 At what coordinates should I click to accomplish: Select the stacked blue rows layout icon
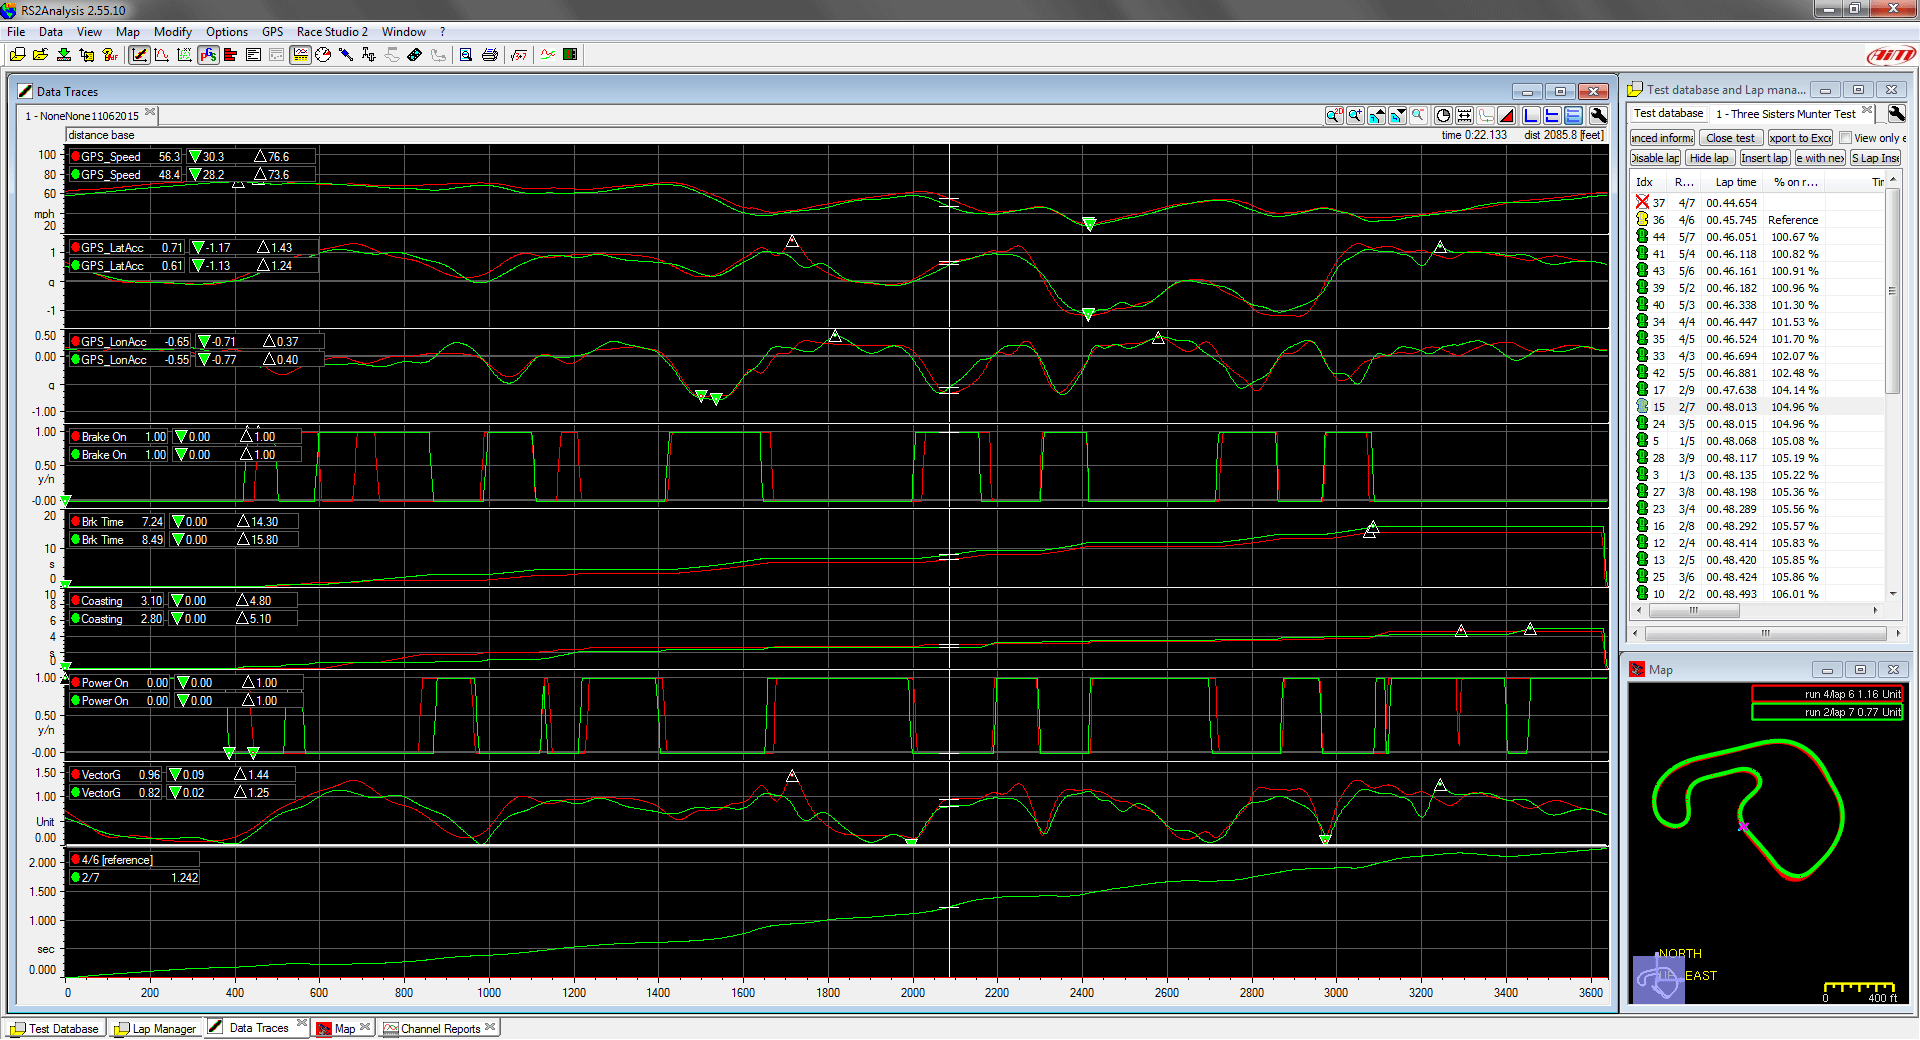point(1573,116)
